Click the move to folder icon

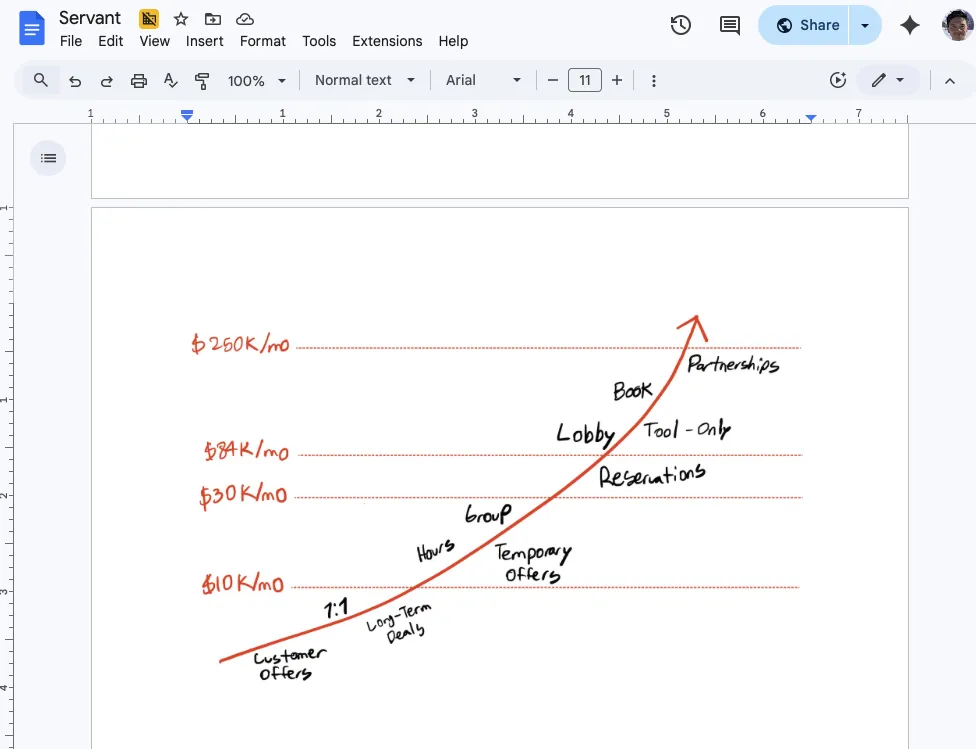213,19
